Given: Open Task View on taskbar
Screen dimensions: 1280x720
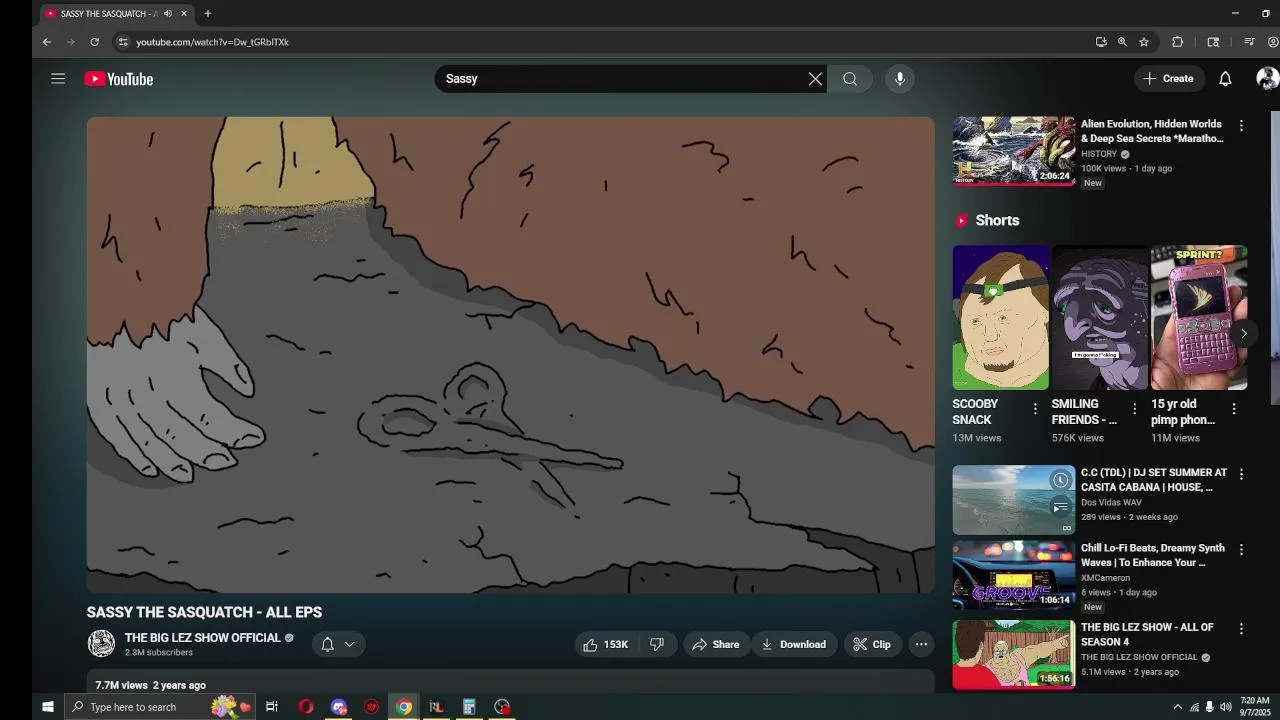Looking at the screenshot, I should 271,707.
